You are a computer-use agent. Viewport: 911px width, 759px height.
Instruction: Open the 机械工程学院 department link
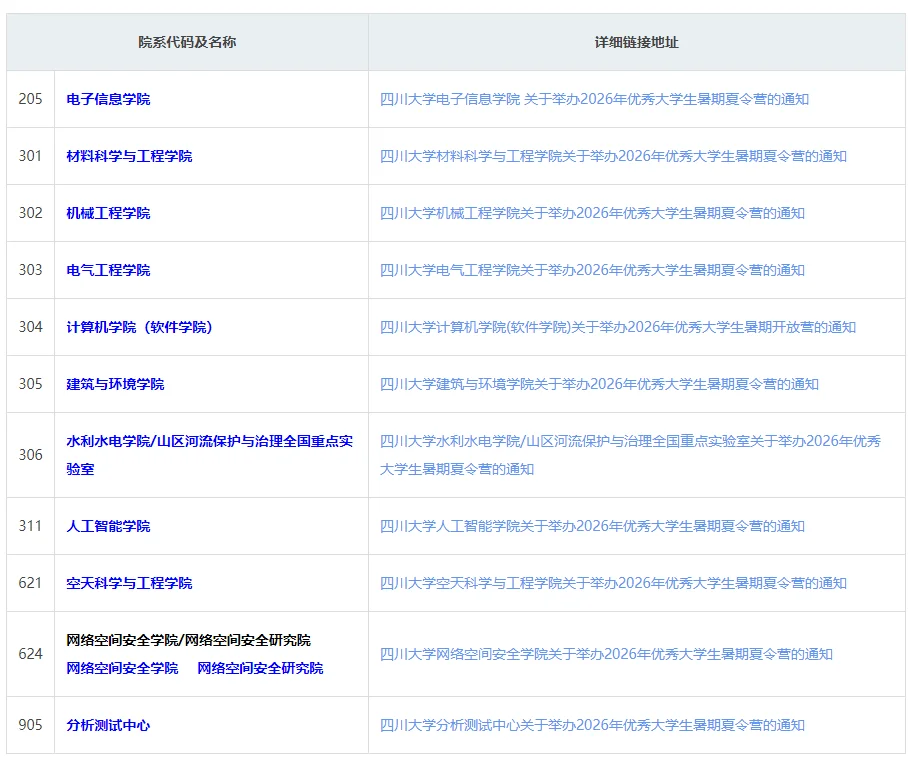pos(108,213)
